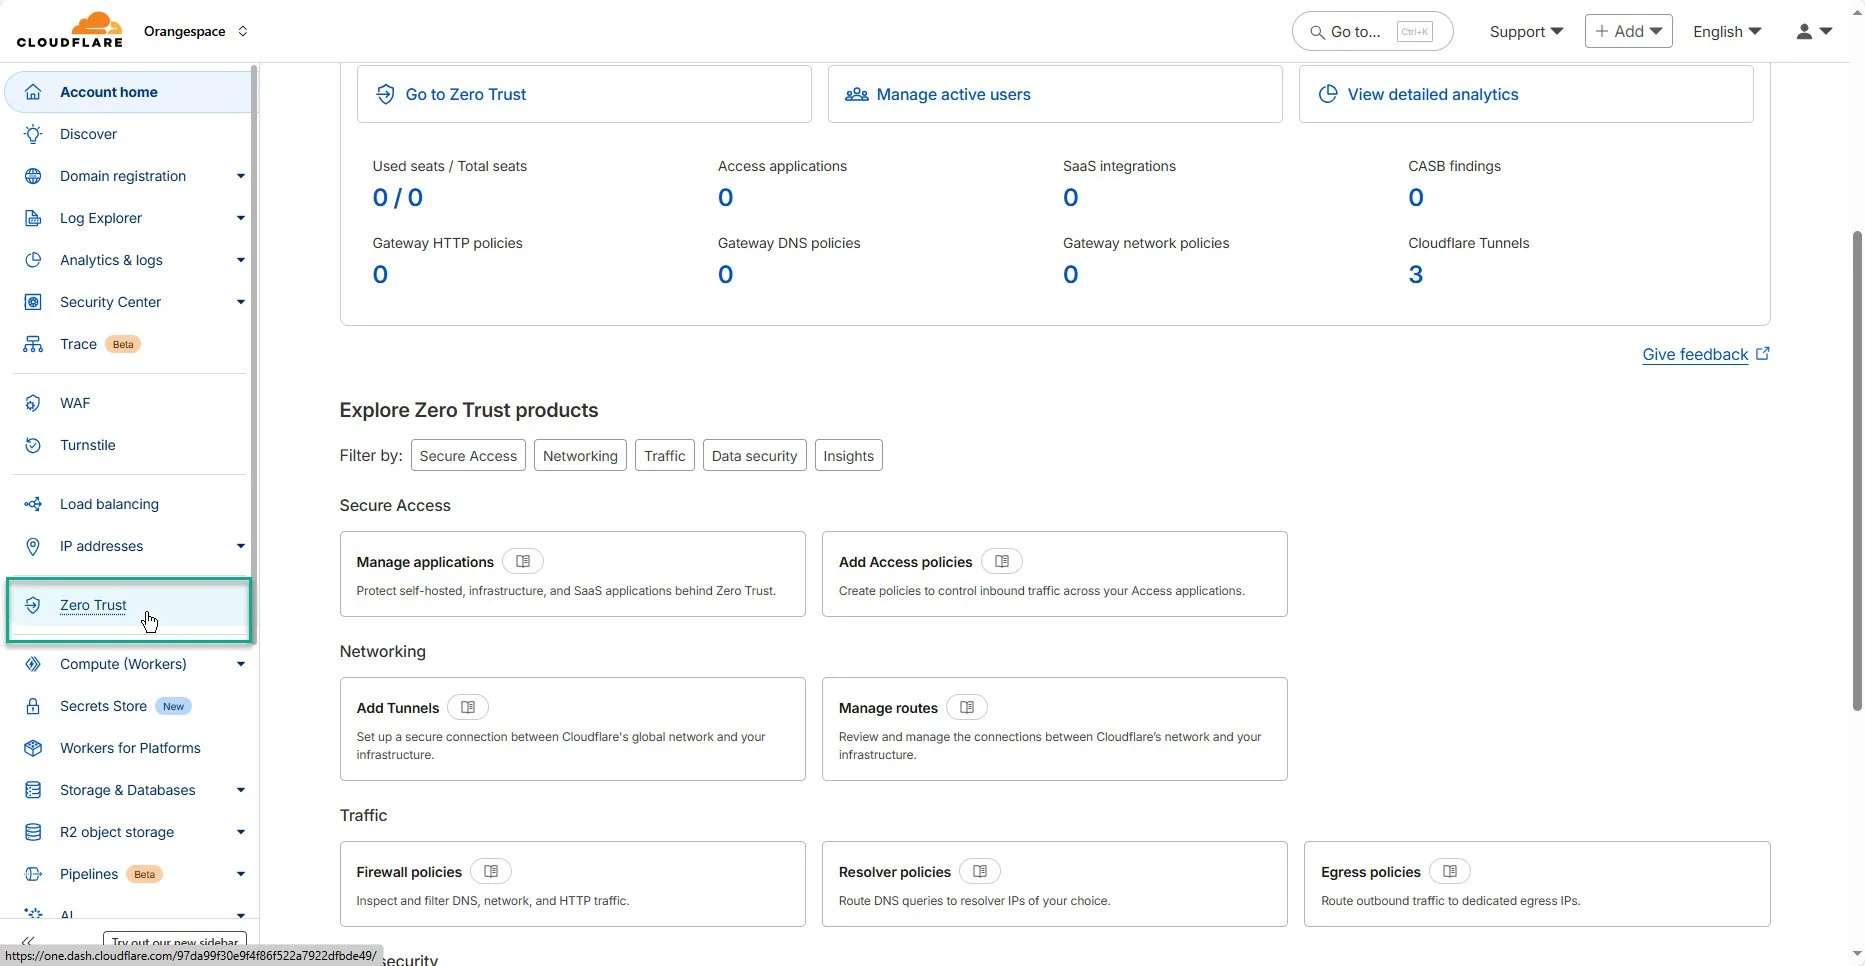Image resolution: width=1865 pixels, height=966 pixels.
Task: Click the Workers for Platforms icon
Action: [33, 747]
